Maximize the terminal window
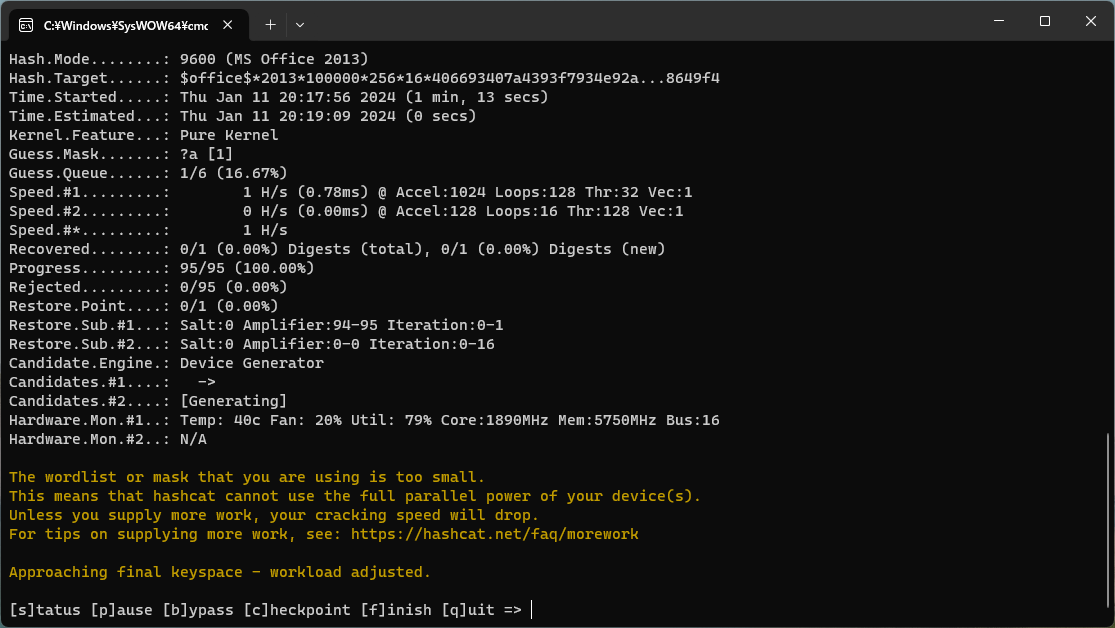 1044,21
